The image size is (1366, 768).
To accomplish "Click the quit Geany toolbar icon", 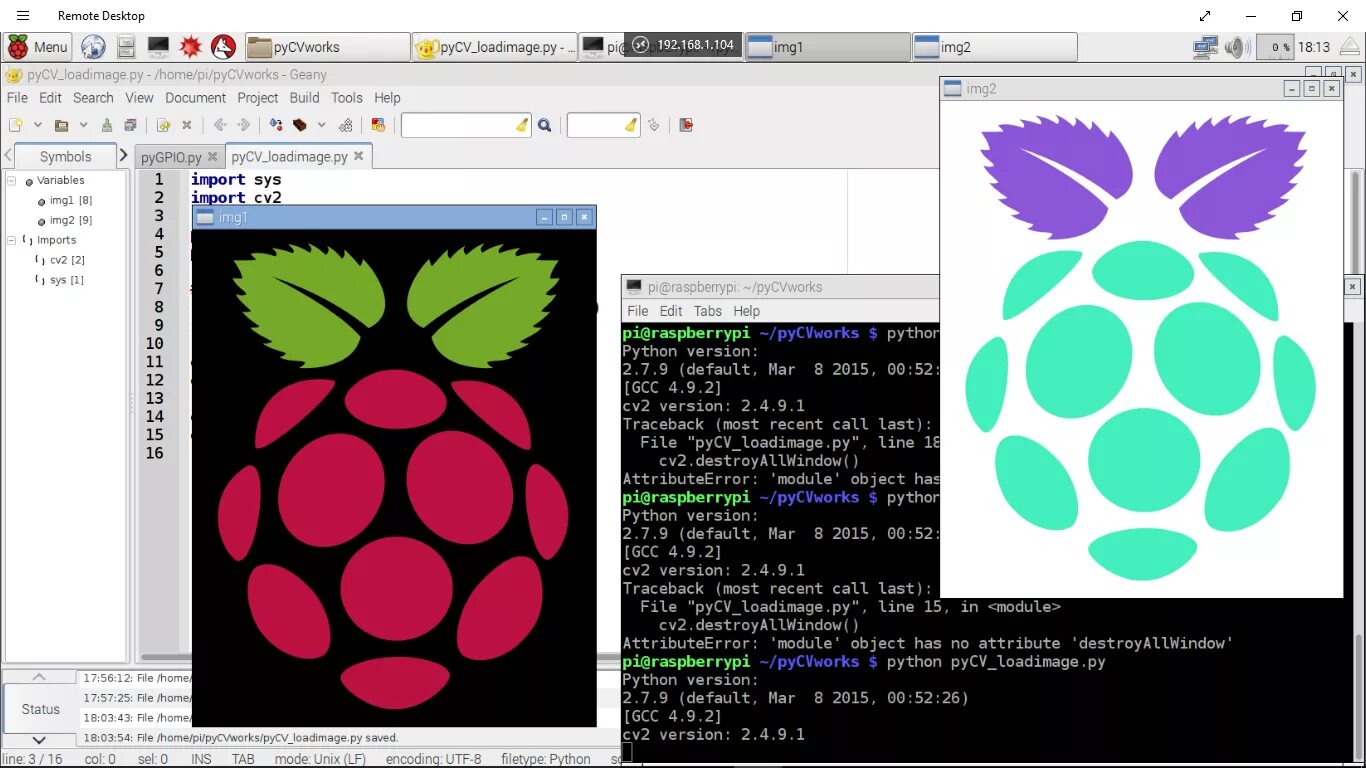I will pyautogui.click(x=686, y=125).
